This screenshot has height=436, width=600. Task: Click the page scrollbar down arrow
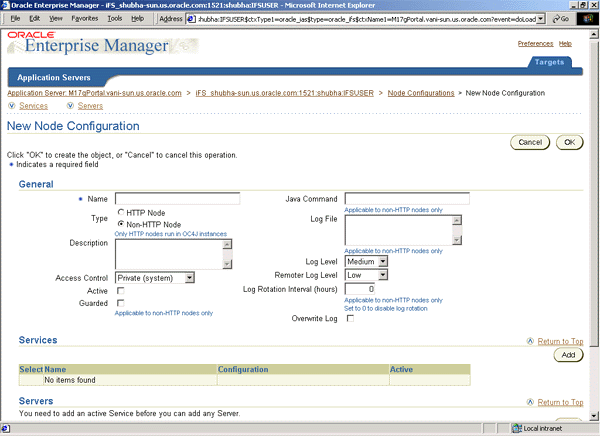[593, 416]
